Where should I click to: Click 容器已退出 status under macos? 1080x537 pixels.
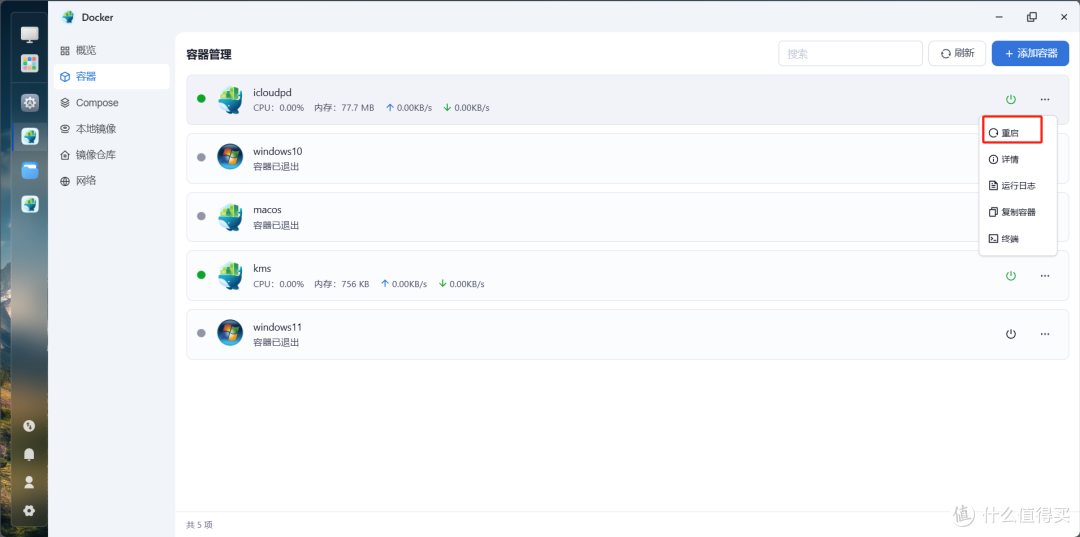click(276, 225)
